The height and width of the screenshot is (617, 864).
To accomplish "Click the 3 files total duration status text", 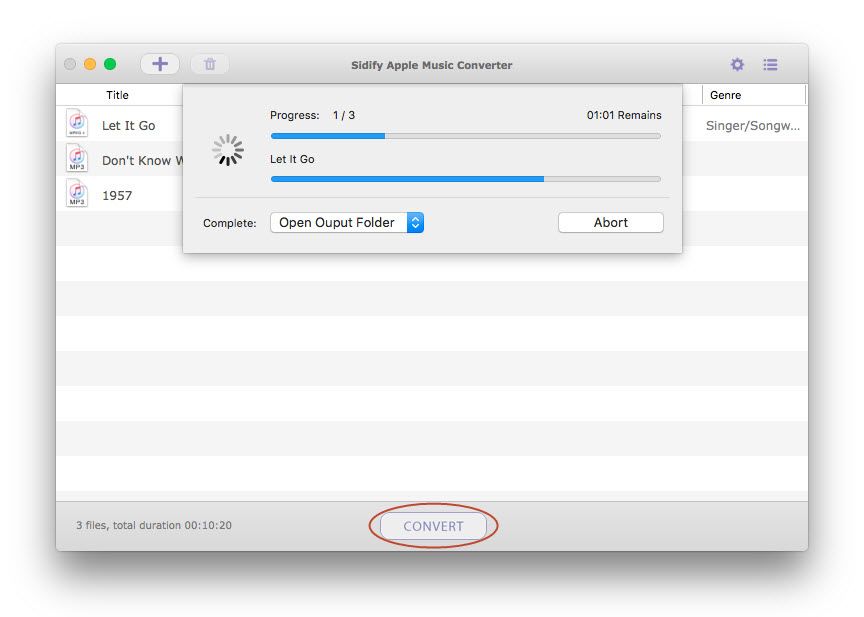I will (154, 525).
